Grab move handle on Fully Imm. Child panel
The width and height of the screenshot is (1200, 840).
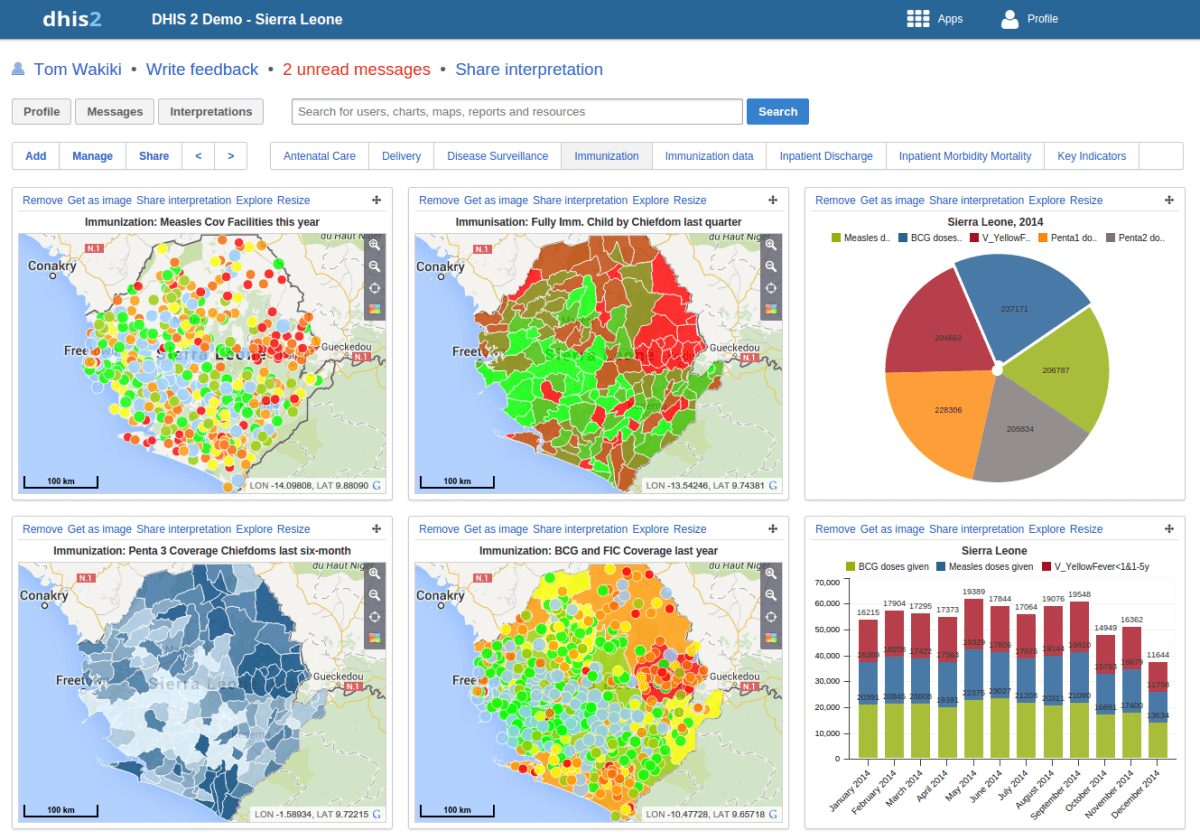pos(772,200)
